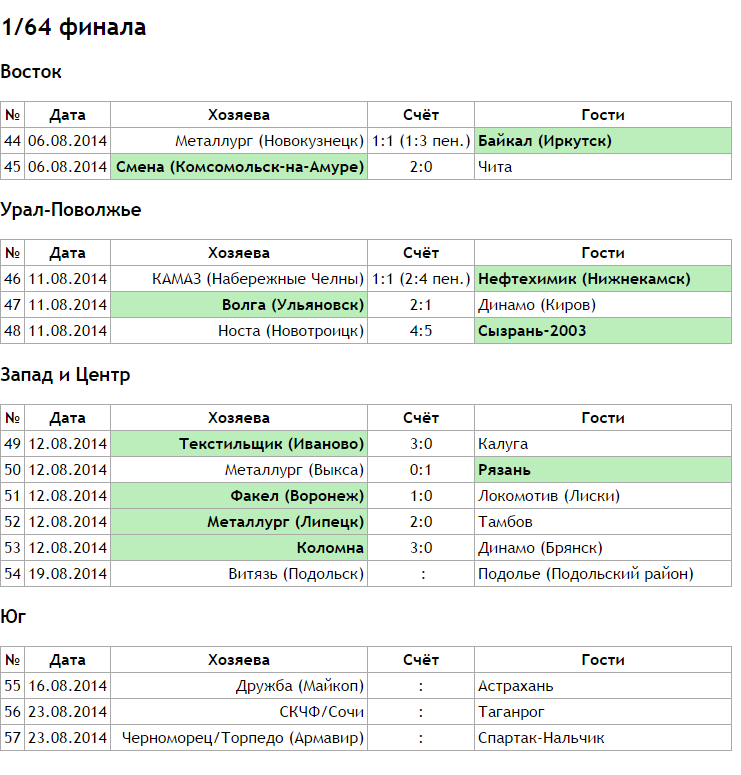The height and width of the screenshot is (775, 741).
Task: Click the 19.08.2014 date cell
Action: 67,574
